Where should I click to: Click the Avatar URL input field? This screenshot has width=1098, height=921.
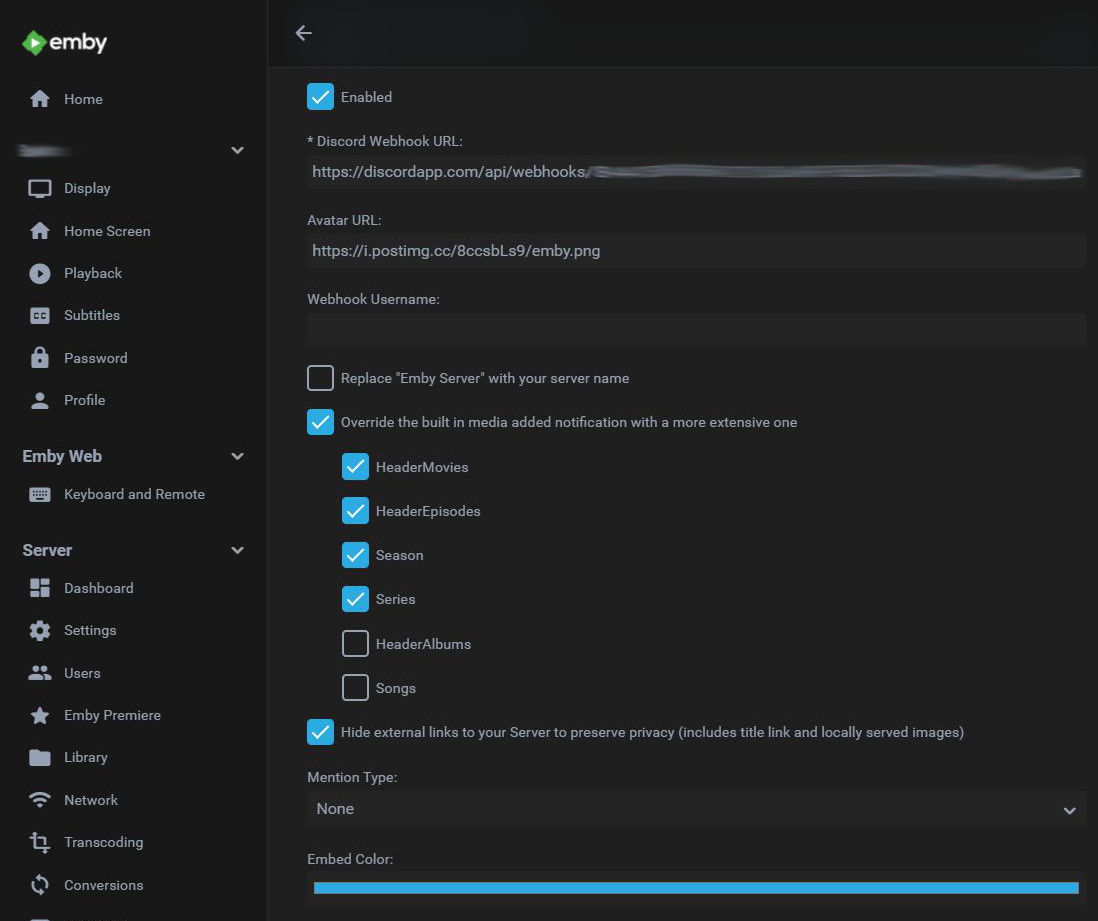[696, 251]
